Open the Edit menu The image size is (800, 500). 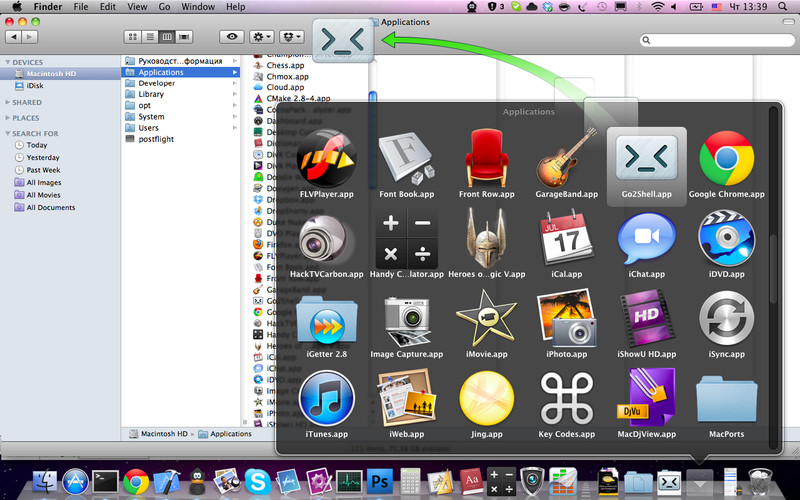coord(108,7)
